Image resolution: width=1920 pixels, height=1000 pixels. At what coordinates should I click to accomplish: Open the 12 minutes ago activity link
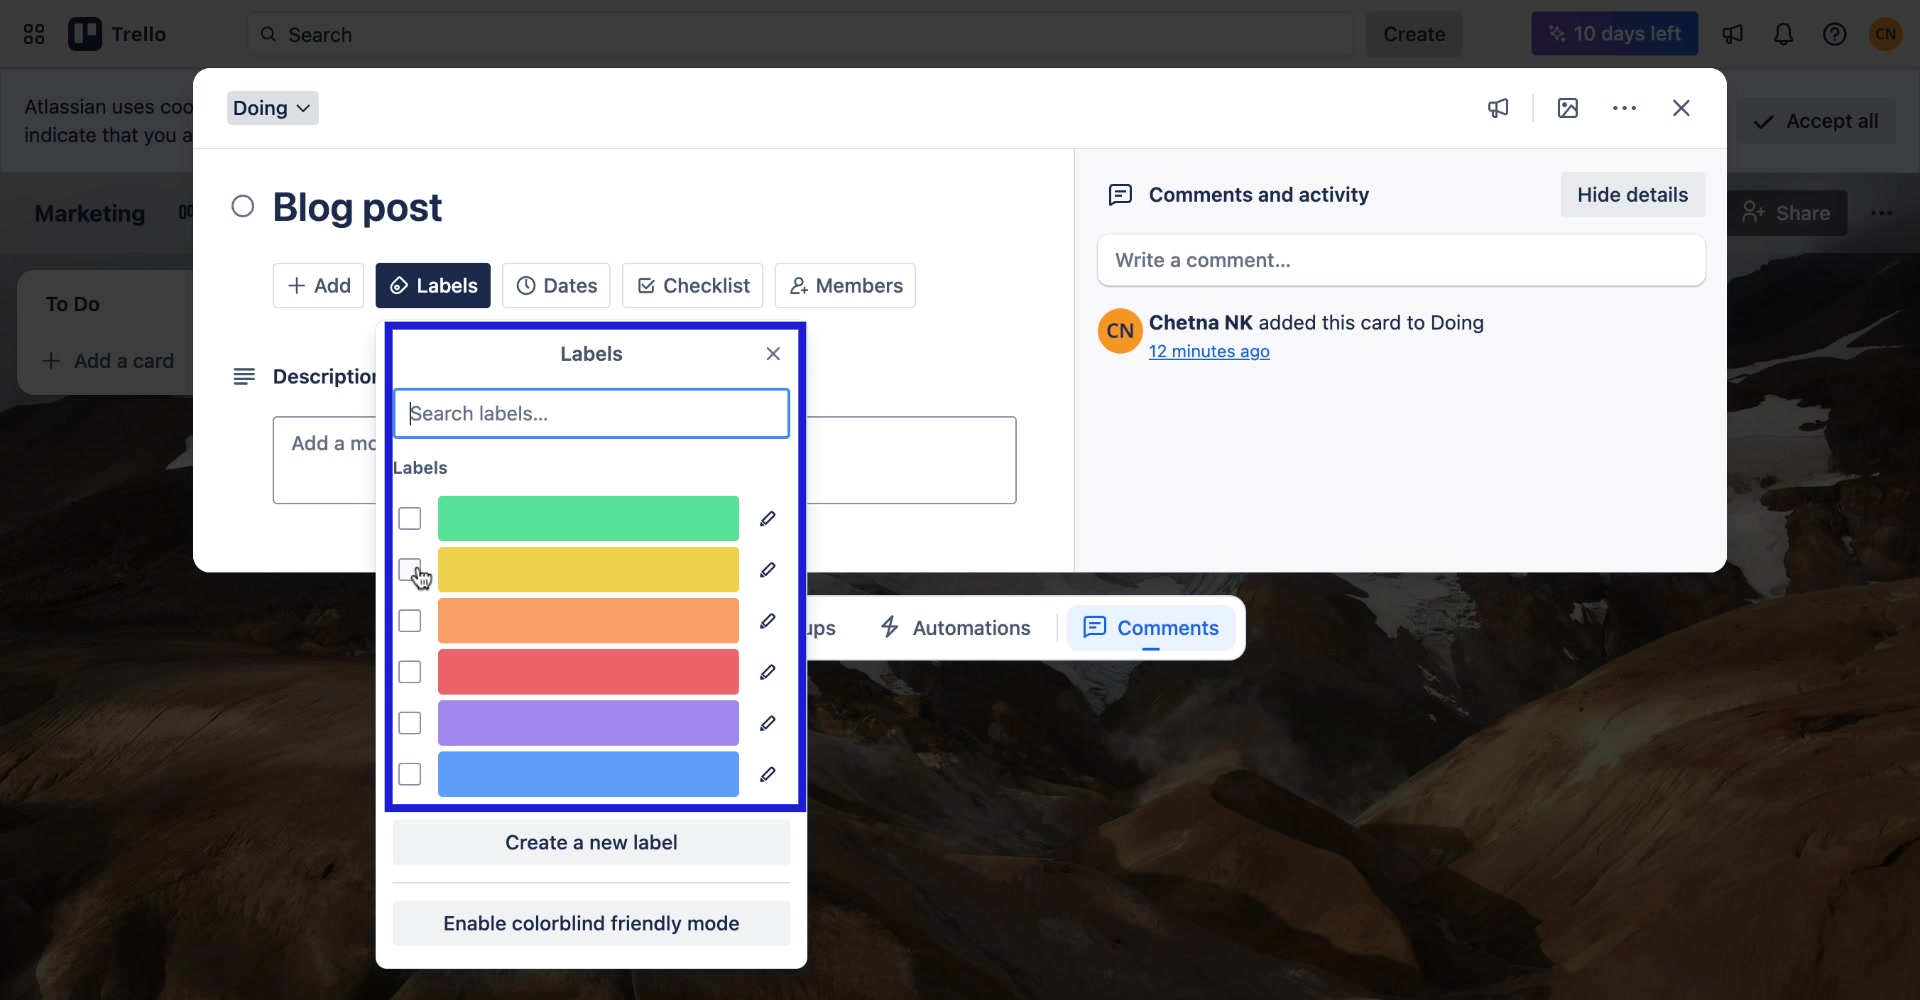(1209, 351)
